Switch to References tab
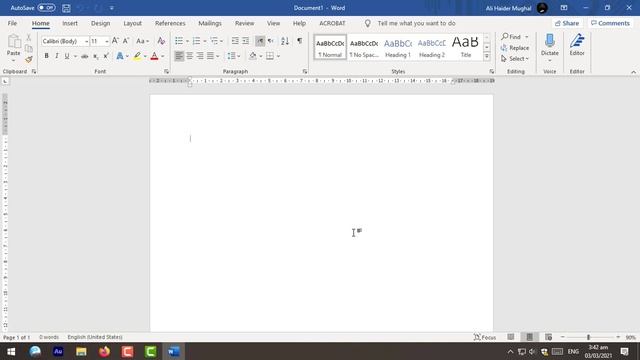The image size is (640, 360). pos(170,23)
